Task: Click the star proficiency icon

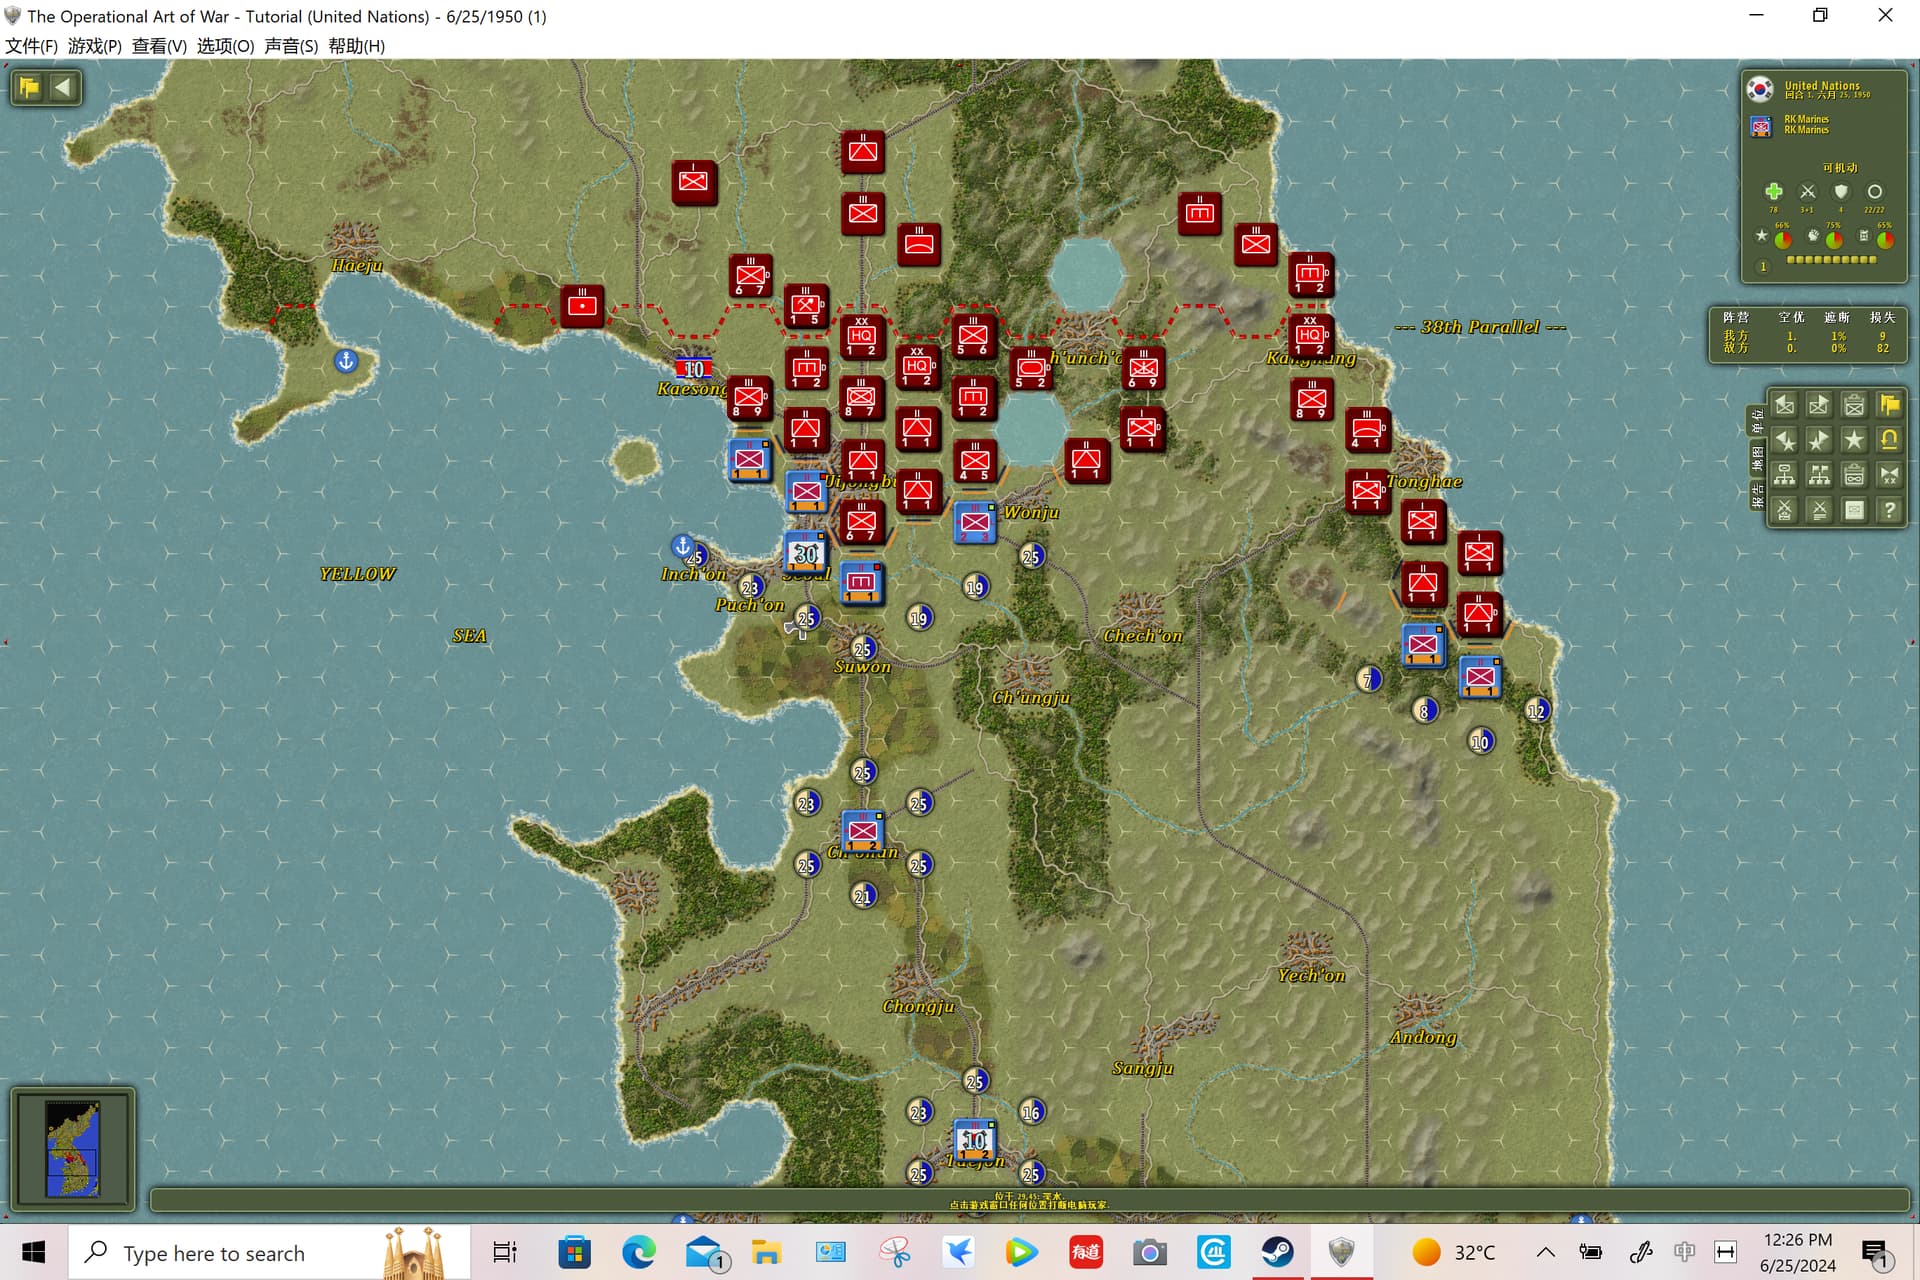Action: [1761, 236]
